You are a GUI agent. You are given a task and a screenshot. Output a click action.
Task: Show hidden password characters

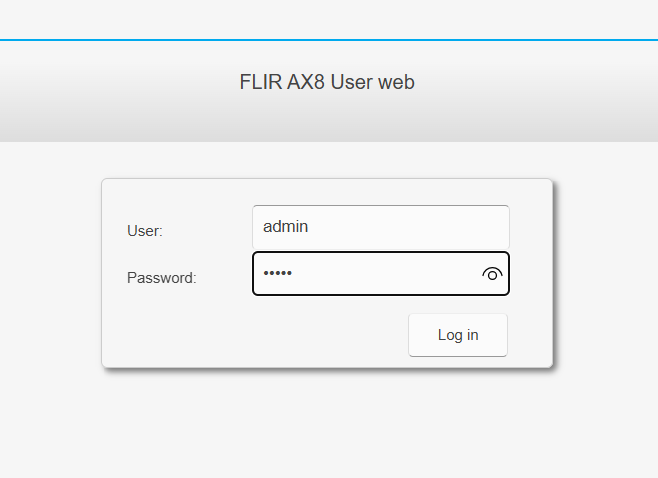pyautogui.click(x=491, y=274)
